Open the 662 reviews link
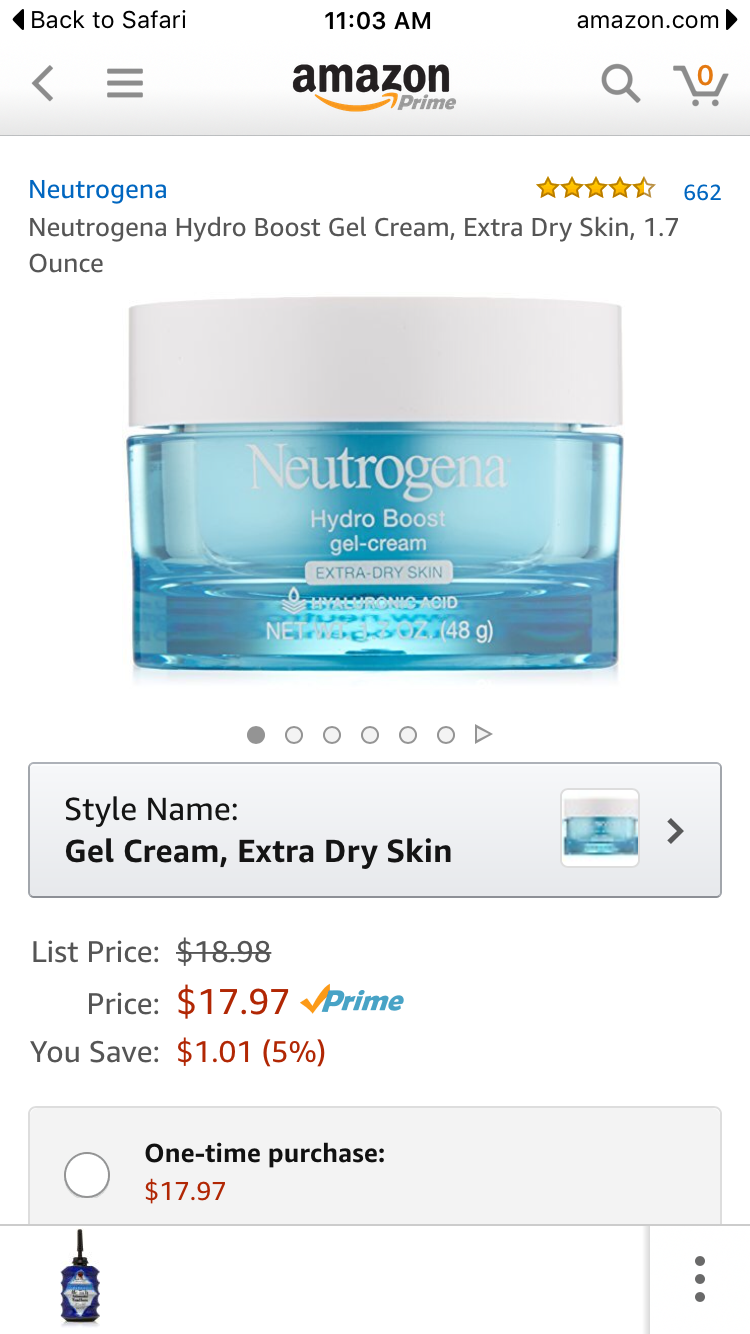 click(x=702, y=191)
